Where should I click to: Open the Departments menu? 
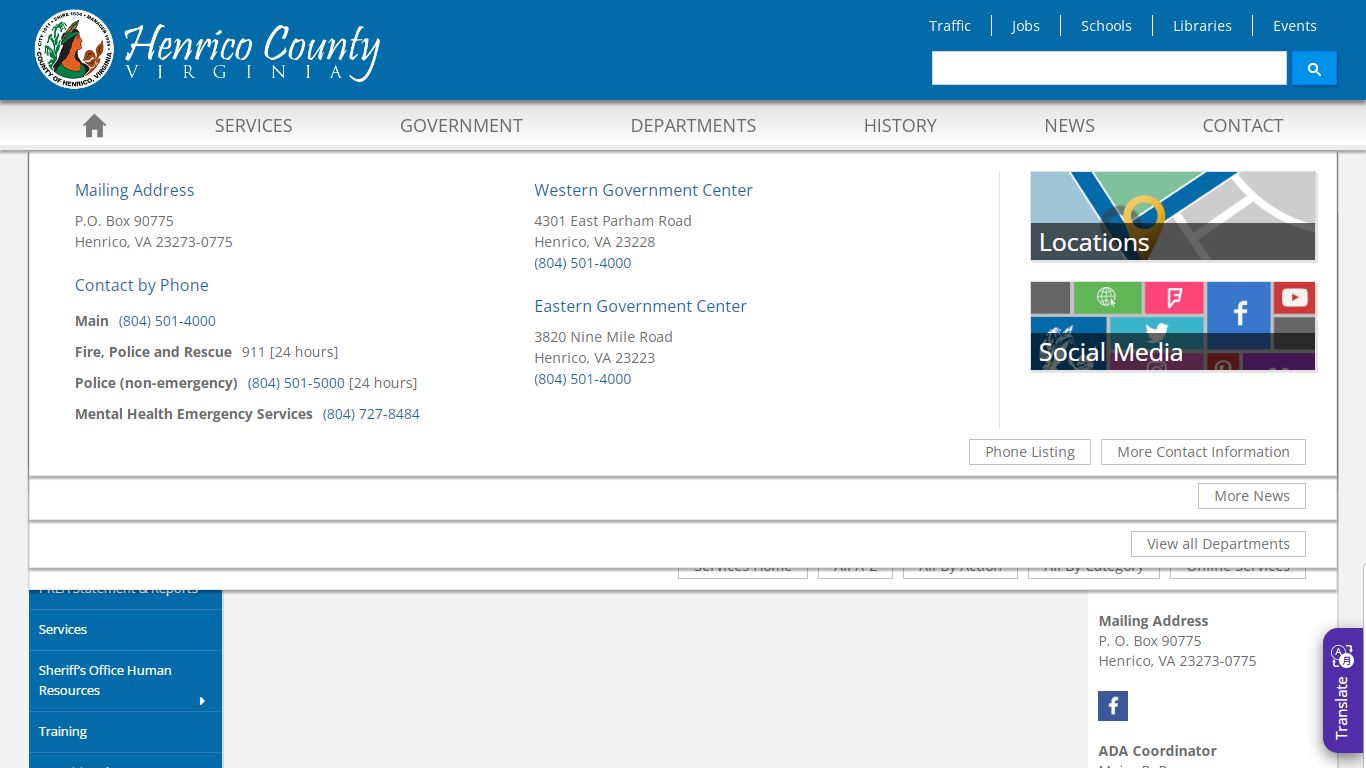tap(693, 125)
